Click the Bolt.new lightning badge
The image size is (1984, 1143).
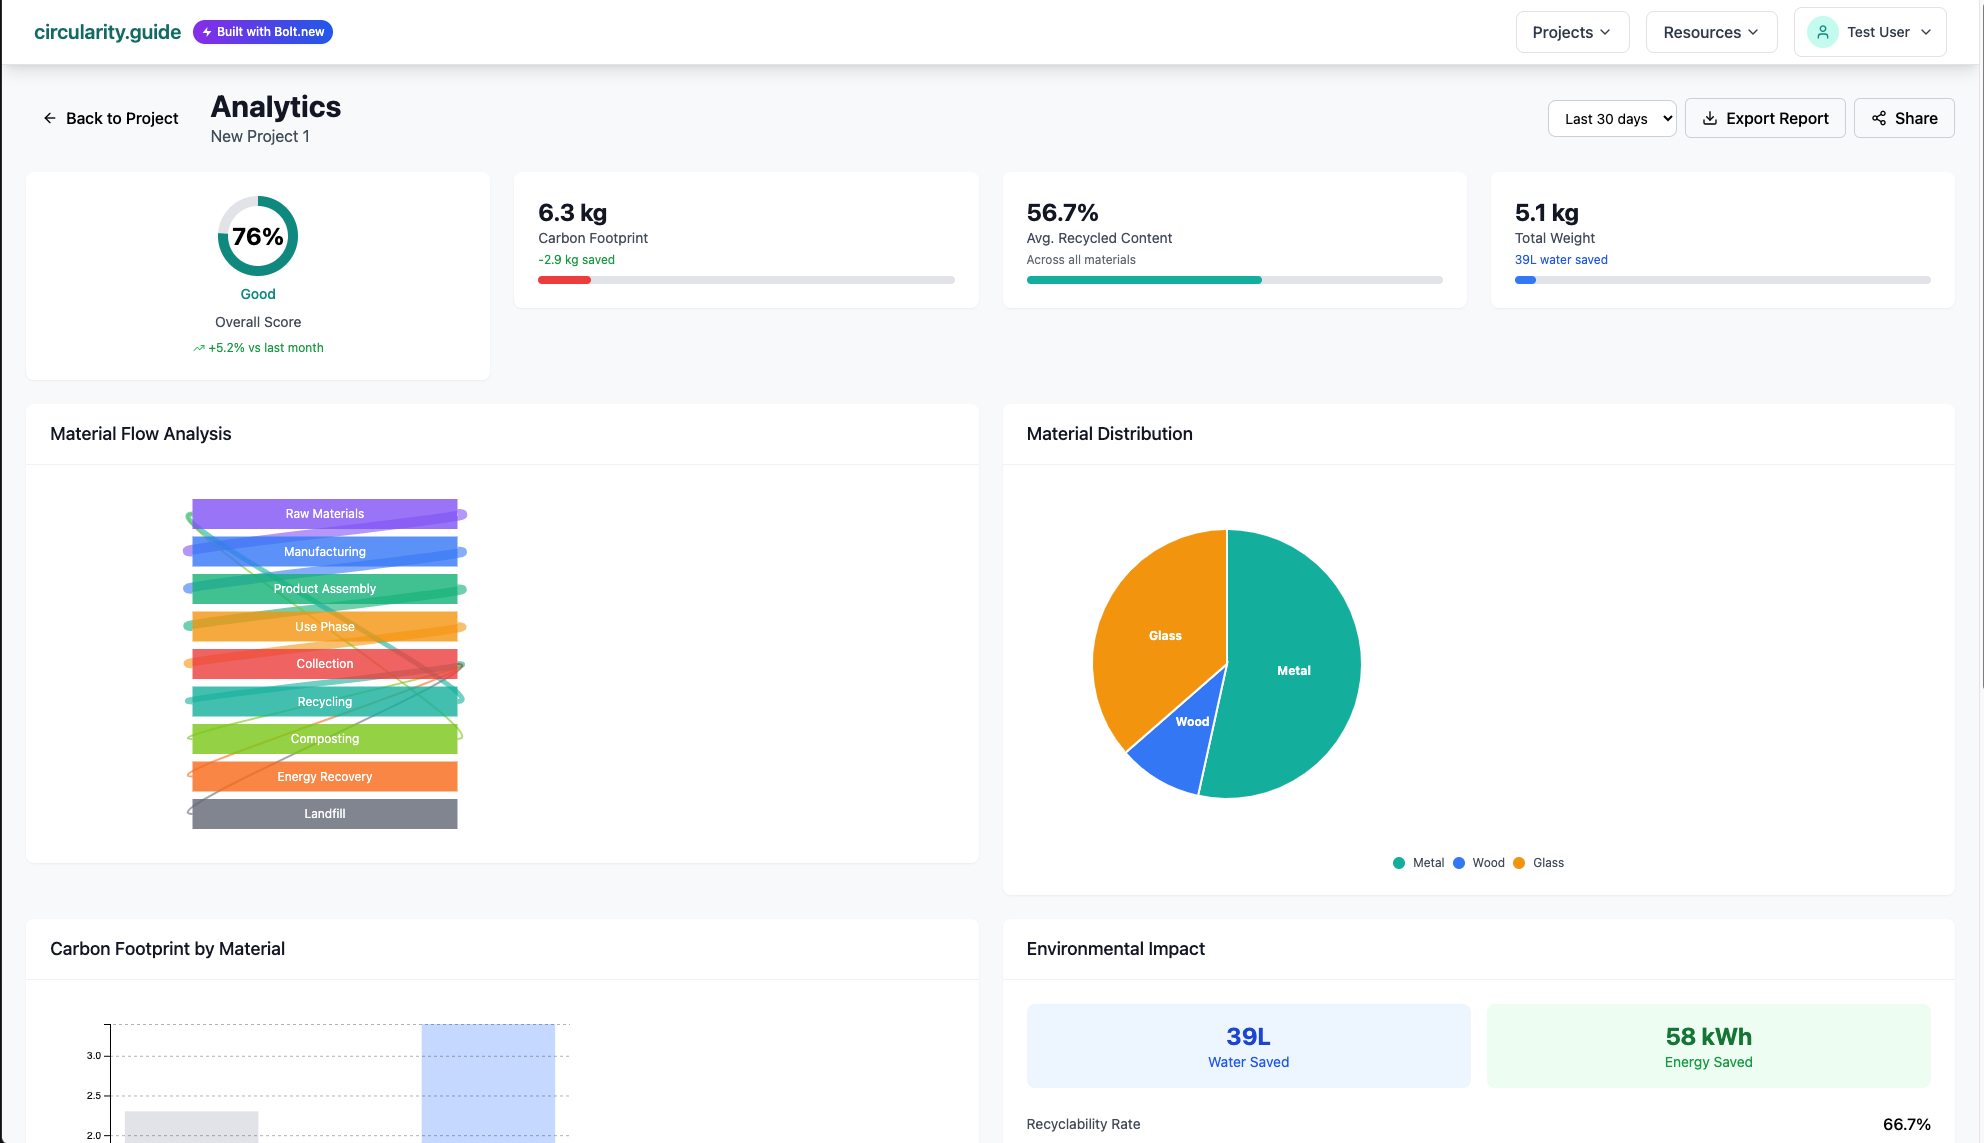[x=263, y=32]
